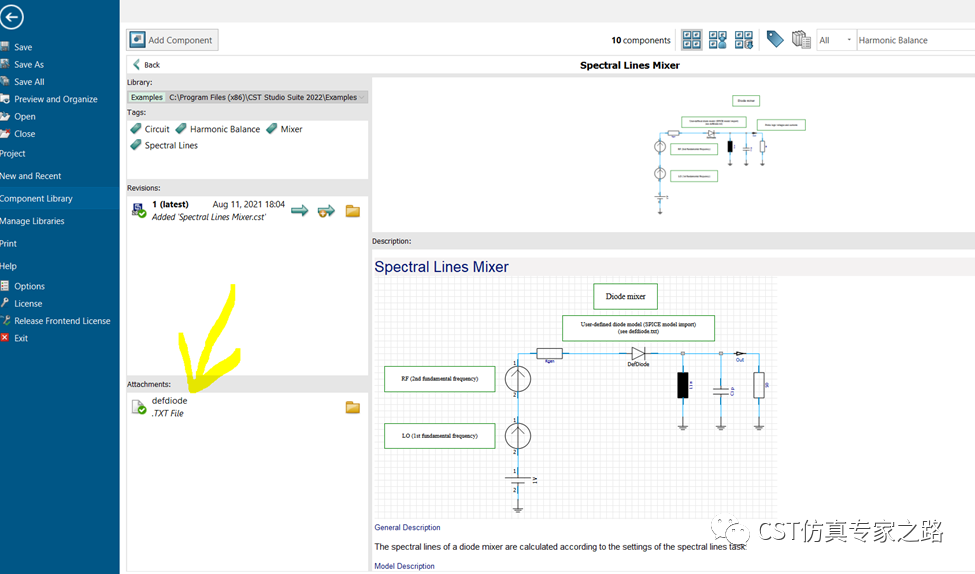The width and height of the screenshot is (975, 574).
Task: Open Preview and Organize
Action: (x=55, y=100)
